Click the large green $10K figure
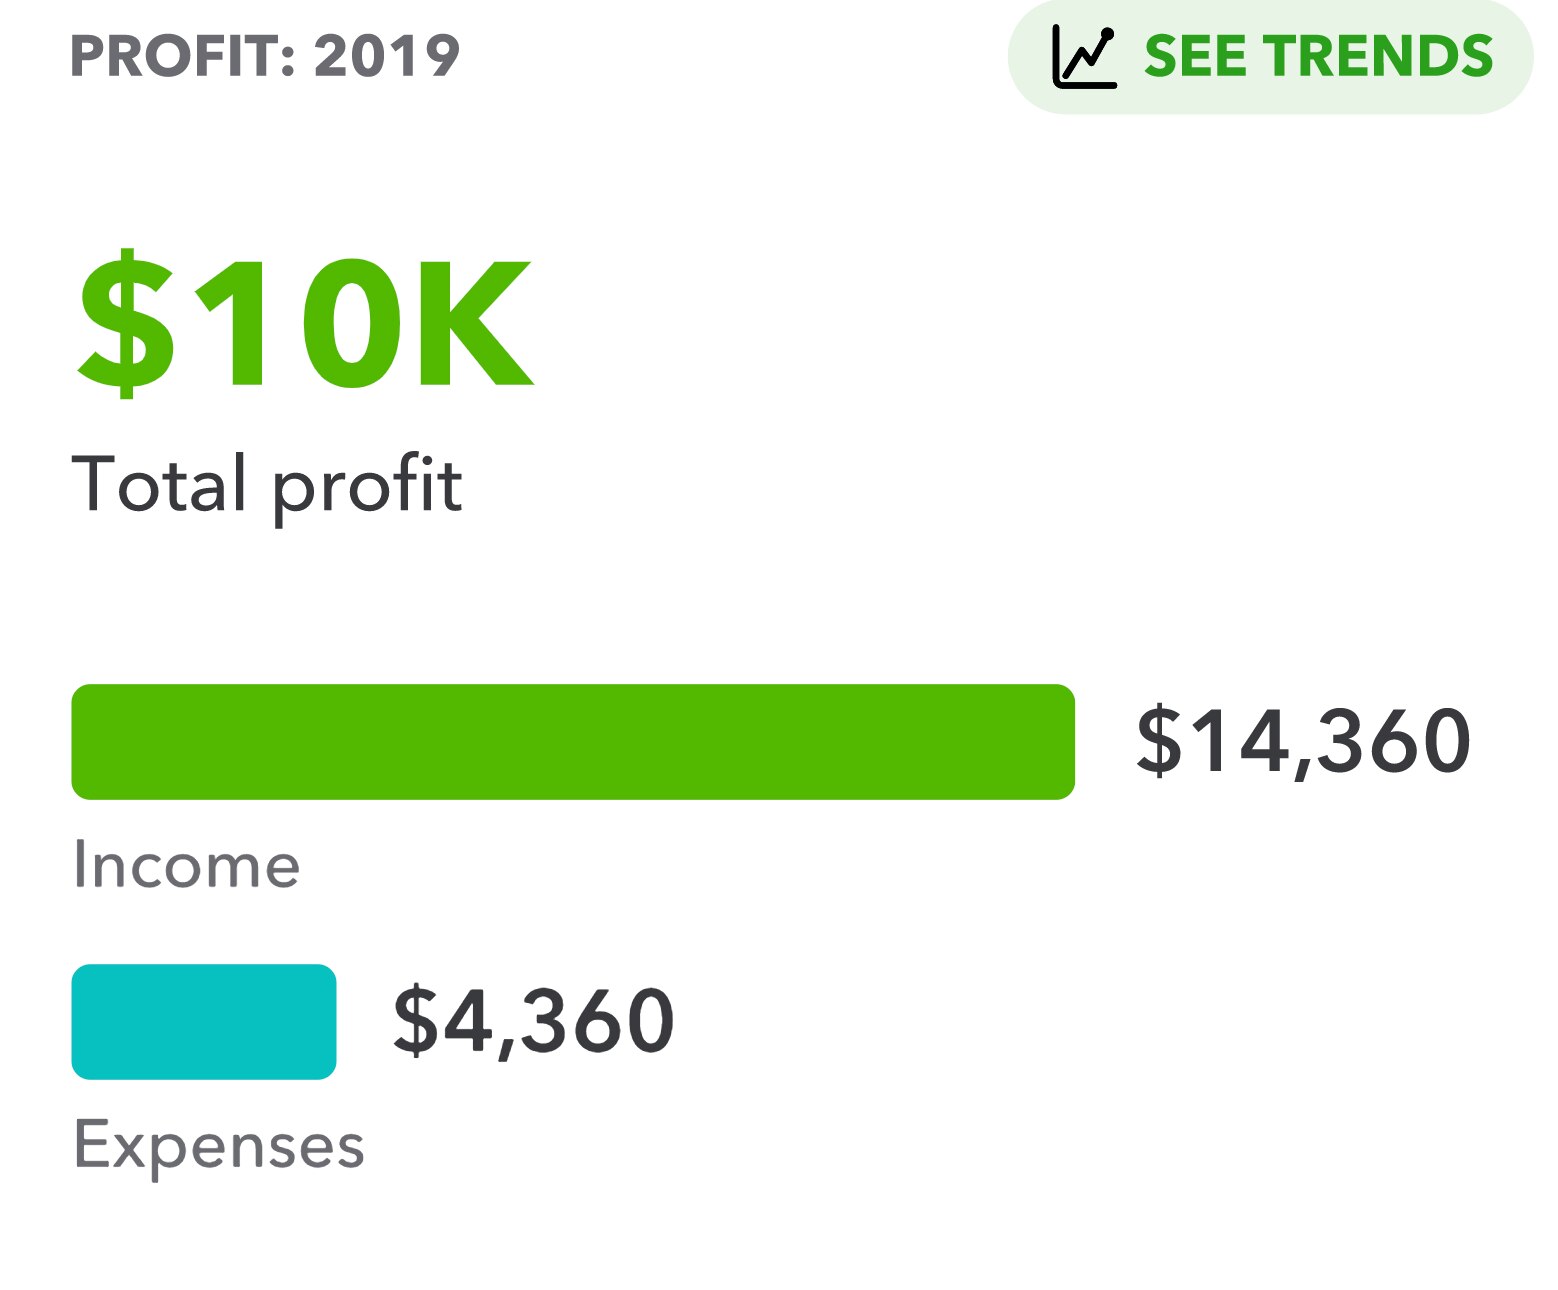The image size is (1558, 1290). click(306, 323)
